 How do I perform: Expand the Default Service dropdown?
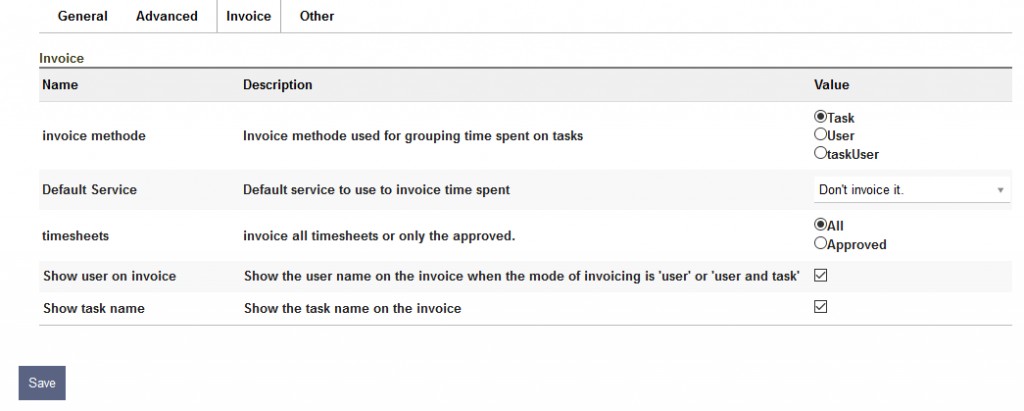911,190
